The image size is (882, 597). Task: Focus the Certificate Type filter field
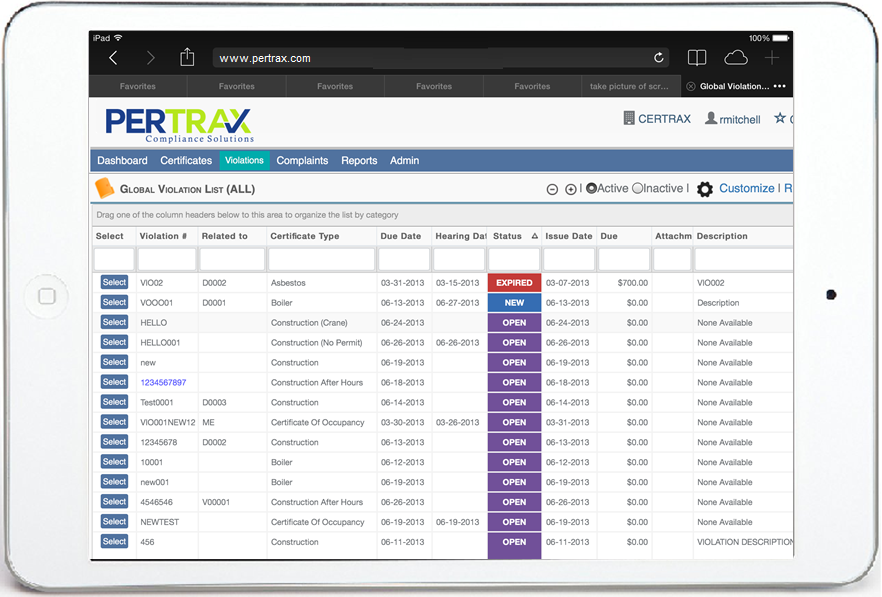tap(321, 259)
